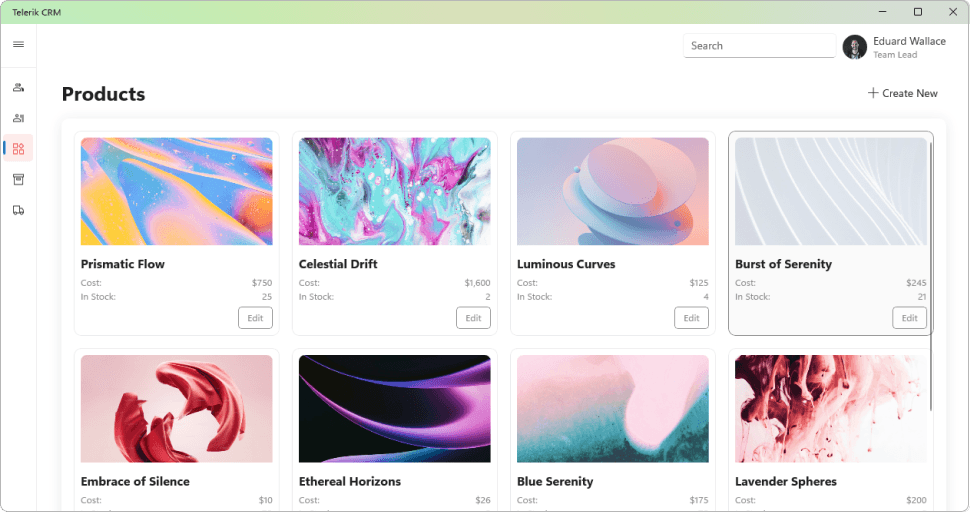Click the products list vertical scrollbar
Screen dimensions: 970x512
pyautogui.click(x=930, y=275)
